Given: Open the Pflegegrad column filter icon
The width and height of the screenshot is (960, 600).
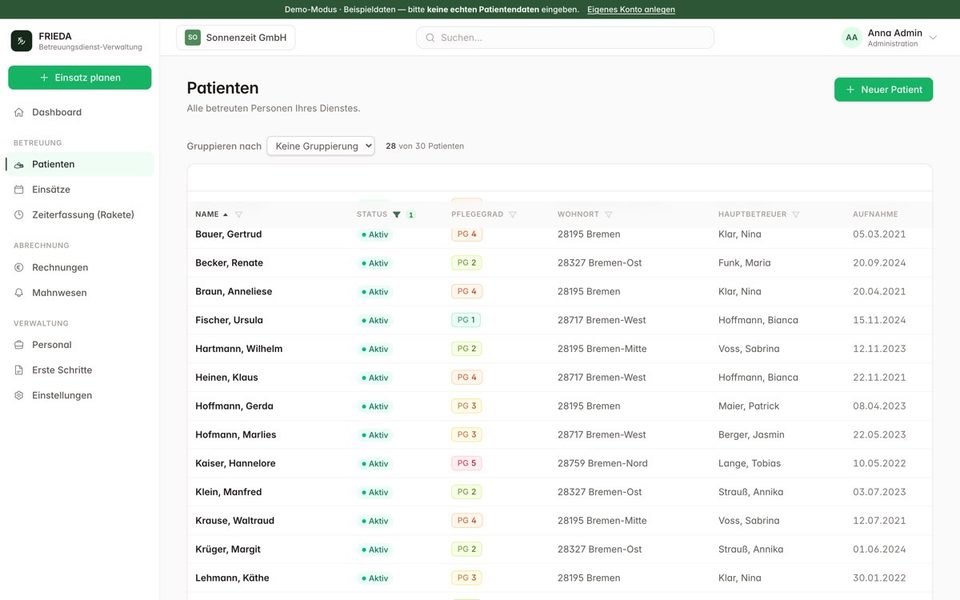Looking at the screenshot, I should [512, 214].
